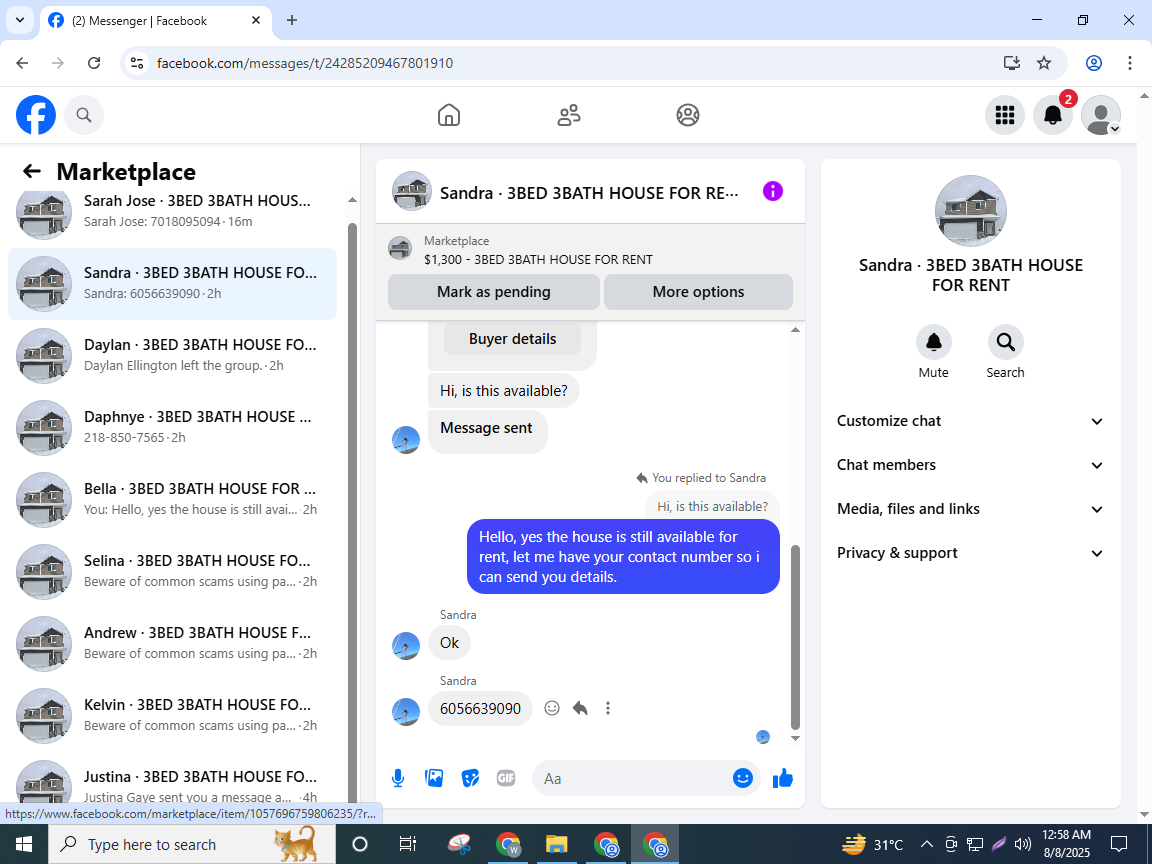Click the Windows Start button
The height and width of the screenshot is (864, 1152).
pyautogui.click(x=24, y=844)
